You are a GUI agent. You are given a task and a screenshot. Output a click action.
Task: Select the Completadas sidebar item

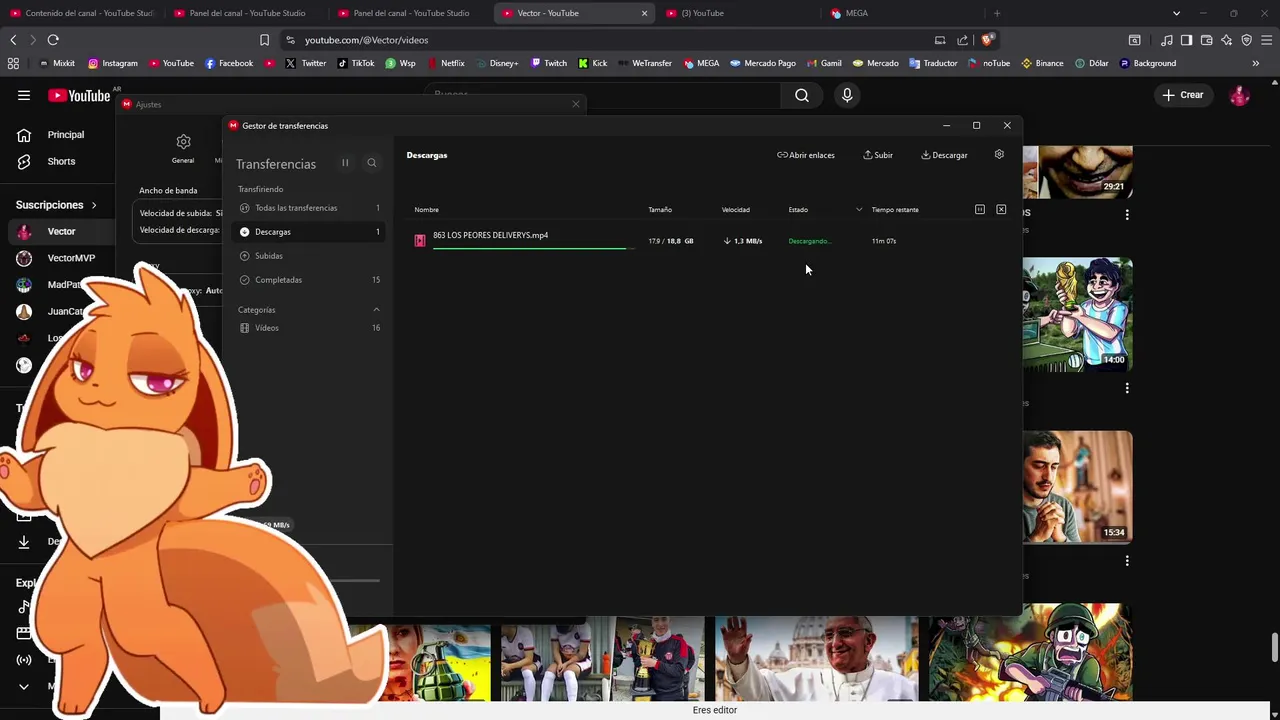[309, 280]
